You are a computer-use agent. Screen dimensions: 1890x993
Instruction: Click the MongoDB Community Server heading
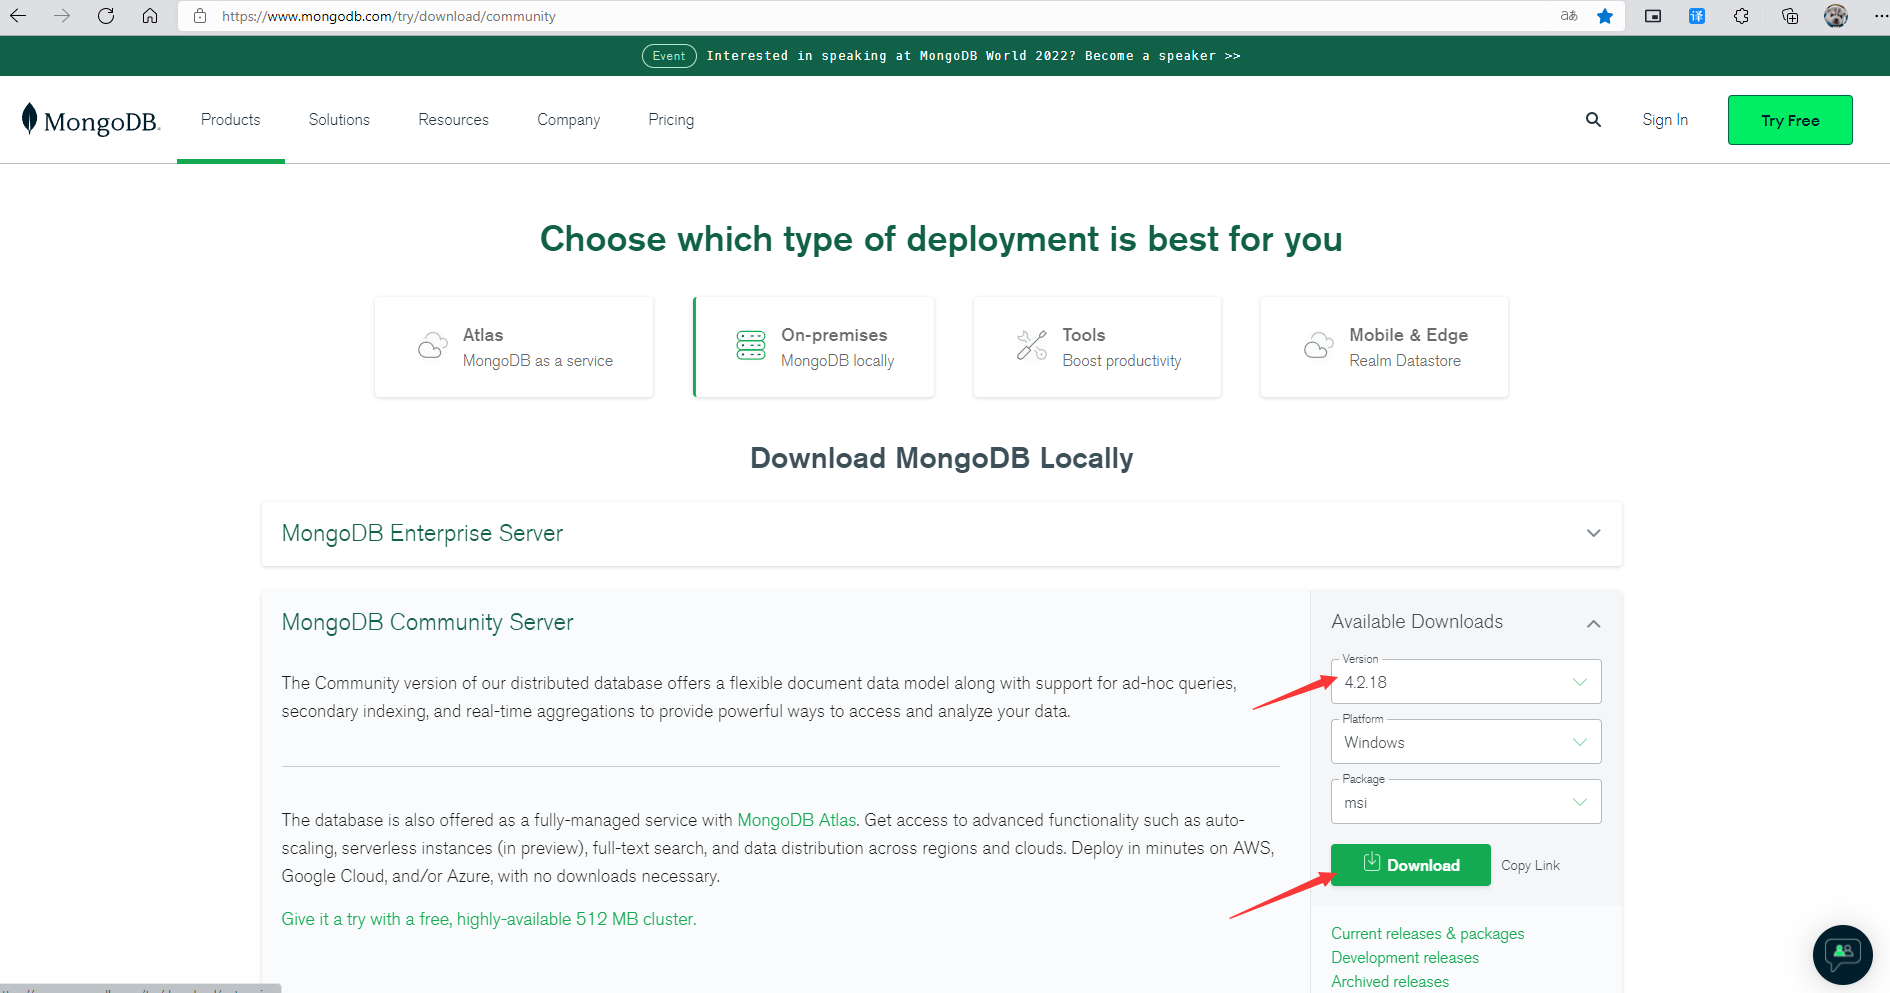[x=427, y=622]
